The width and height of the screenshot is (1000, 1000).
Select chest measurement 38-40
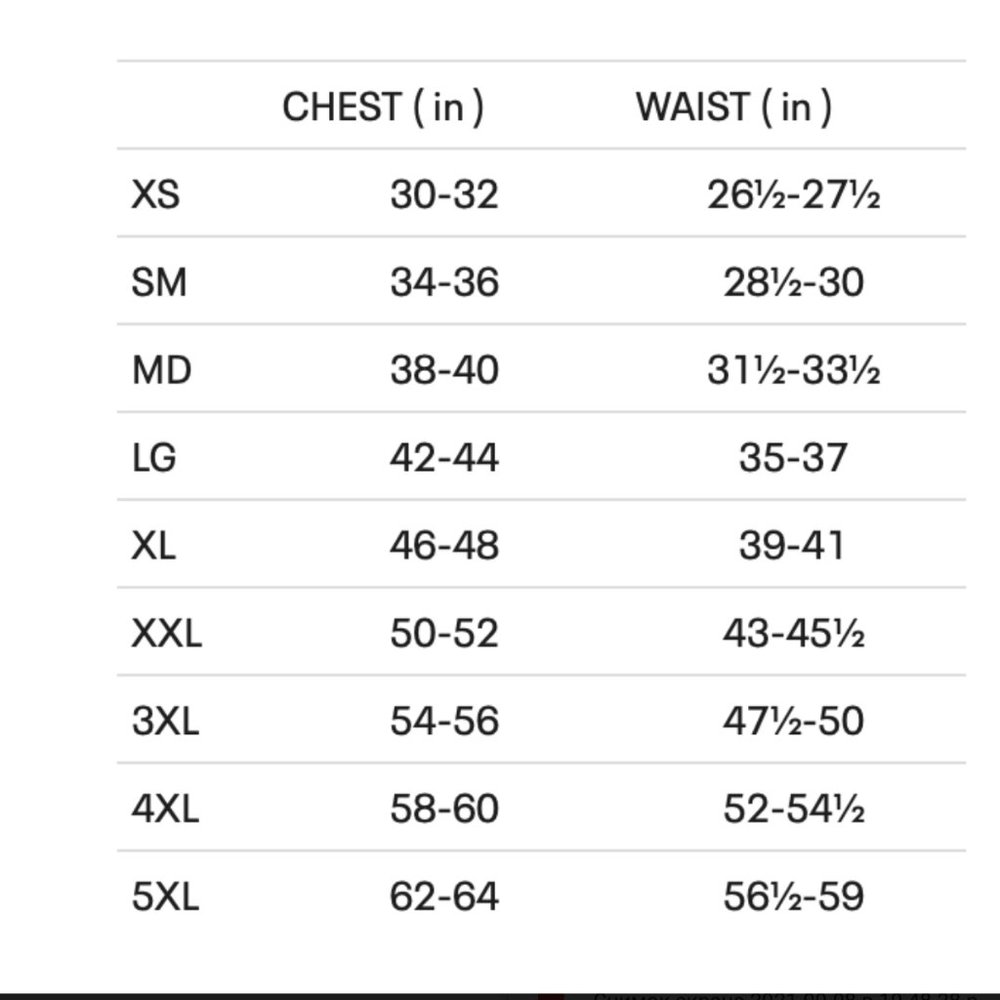click(444, 371)
